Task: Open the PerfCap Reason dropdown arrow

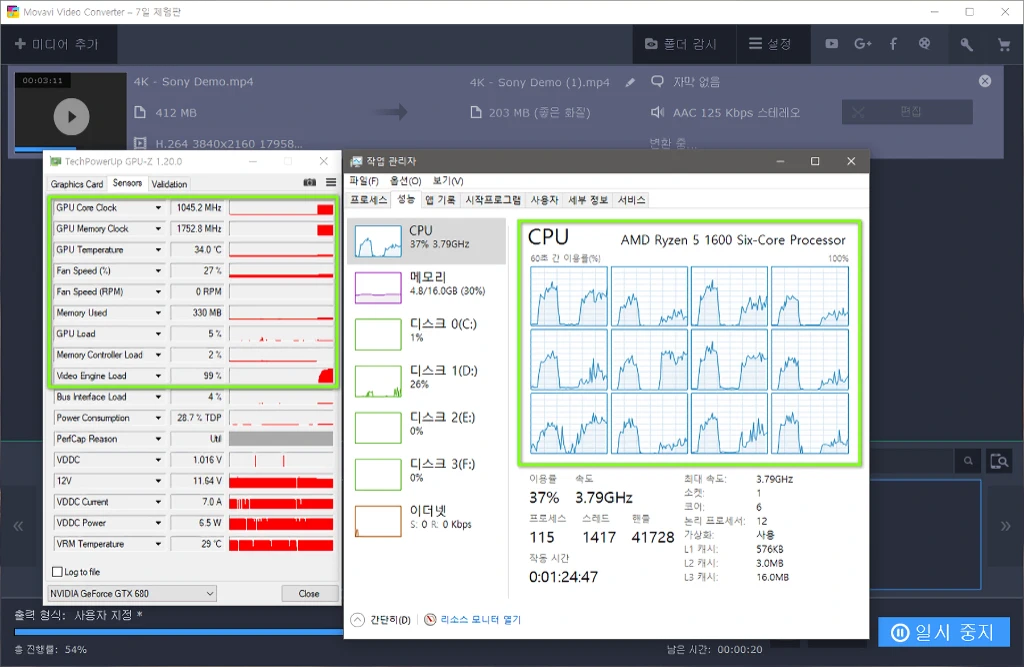Action: pyautogui.click(x=158, y=439)
